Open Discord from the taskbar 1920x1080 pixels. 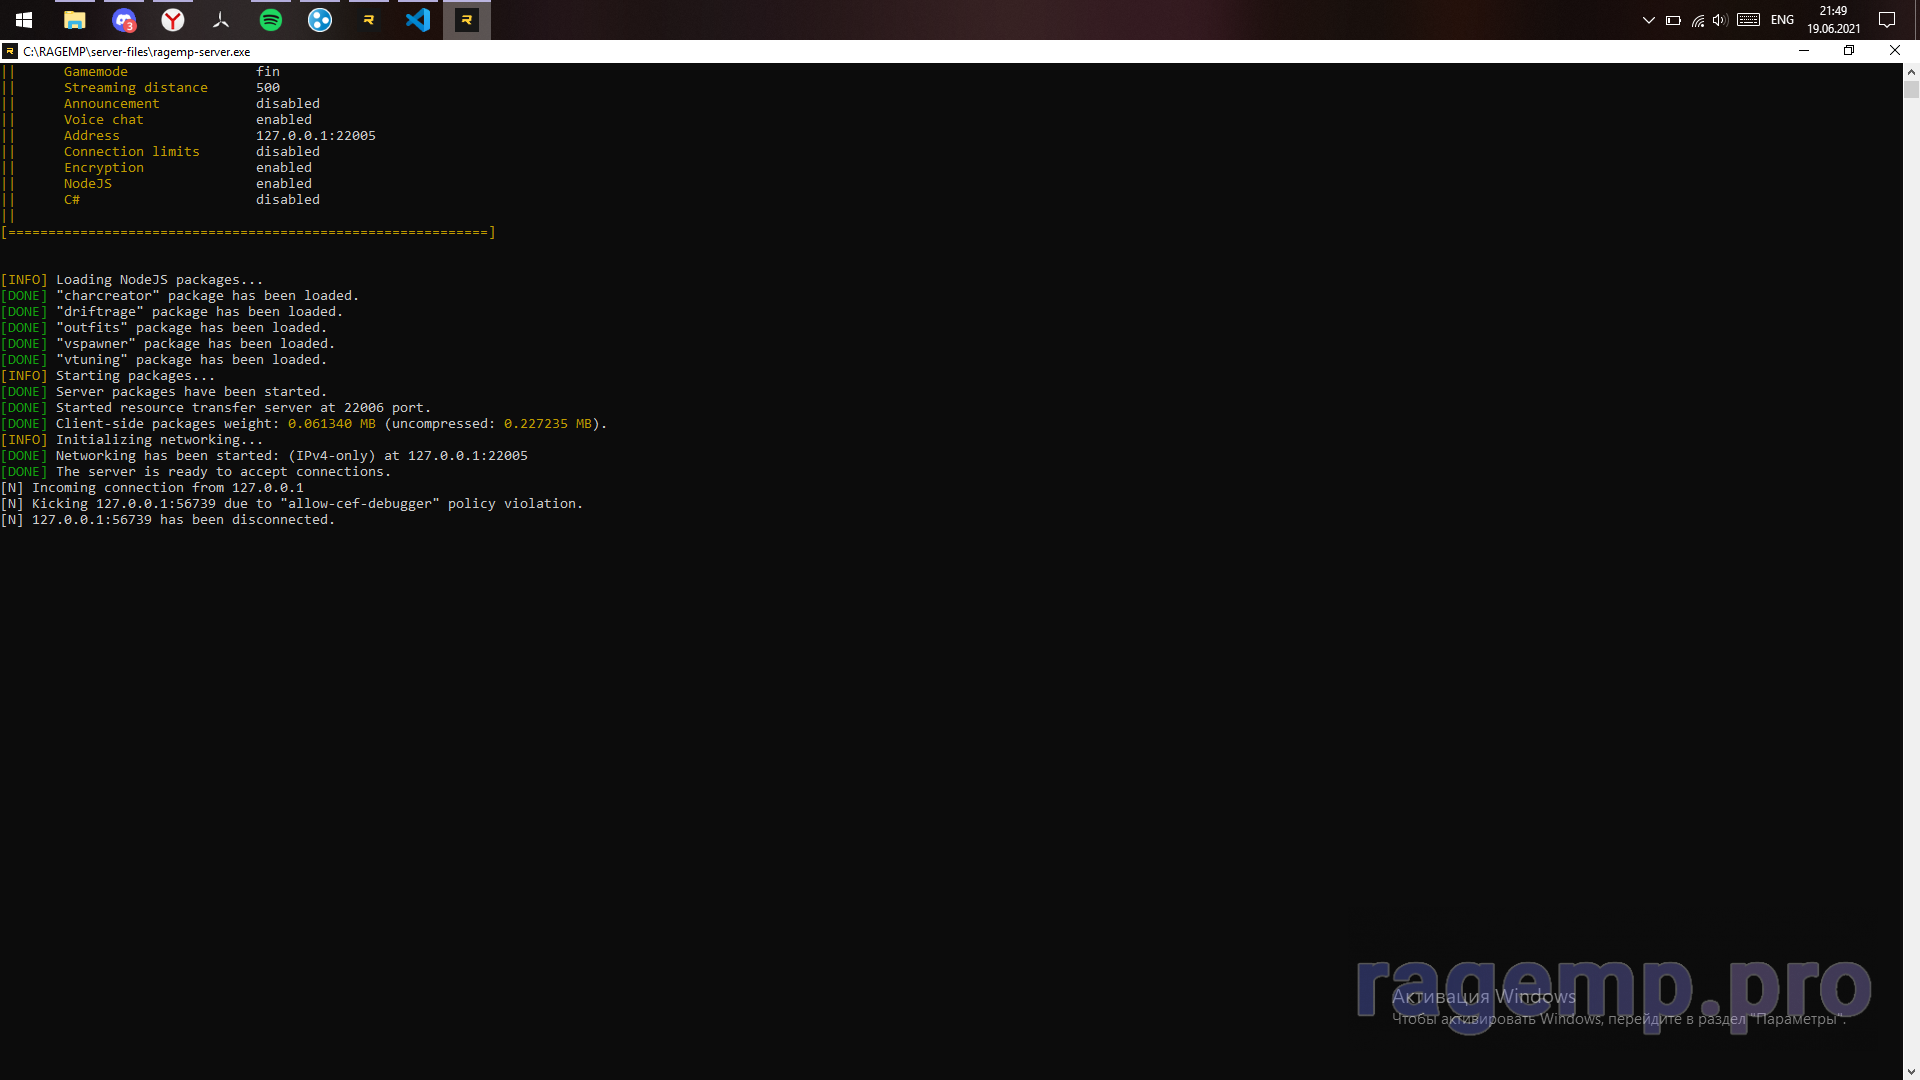click(x=124, y=19)
